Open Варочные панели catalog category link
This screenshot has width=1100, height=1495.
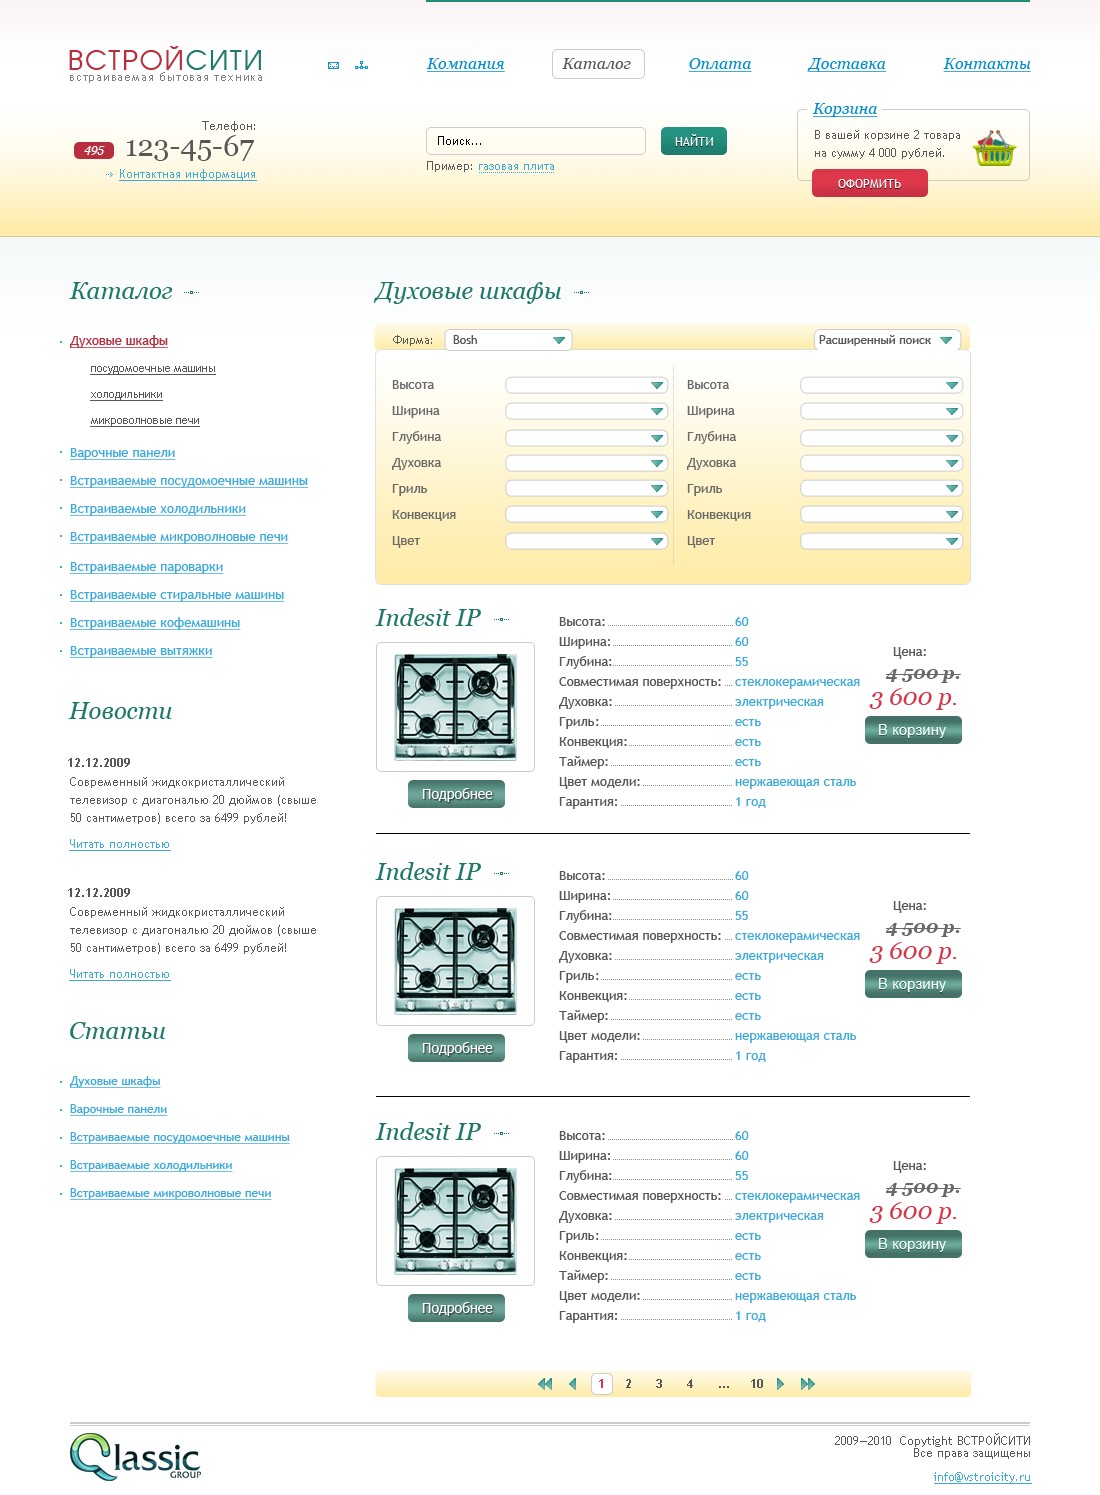(122, 453)
